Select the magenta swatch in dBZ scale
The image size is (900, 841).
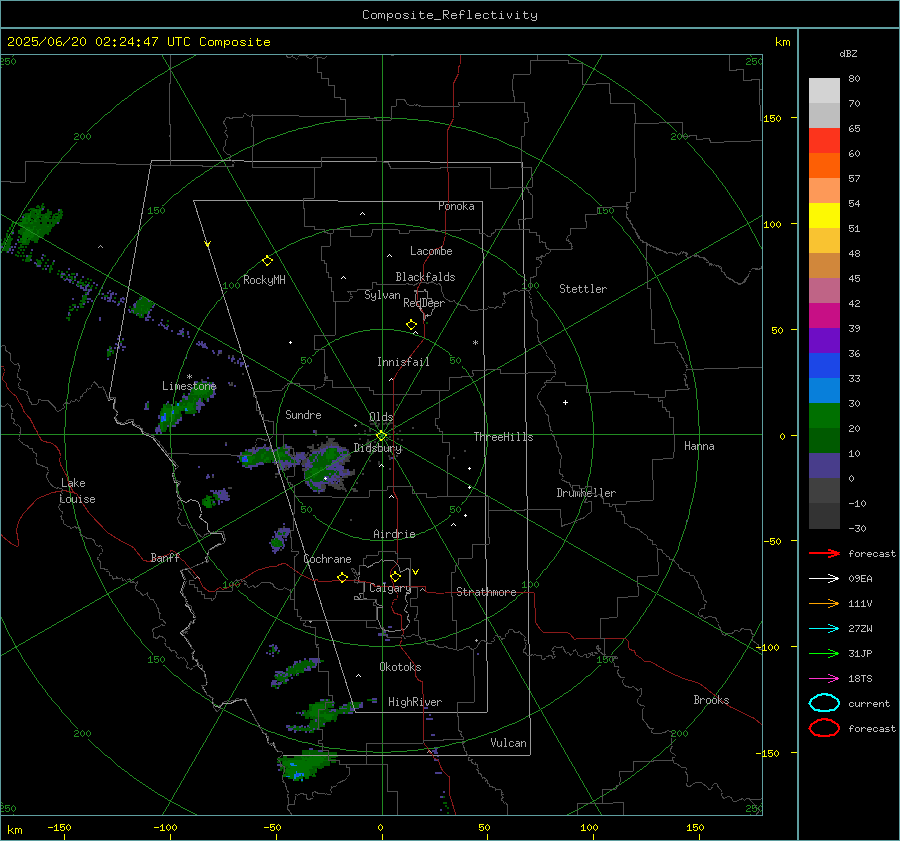[x=824, y=316]
